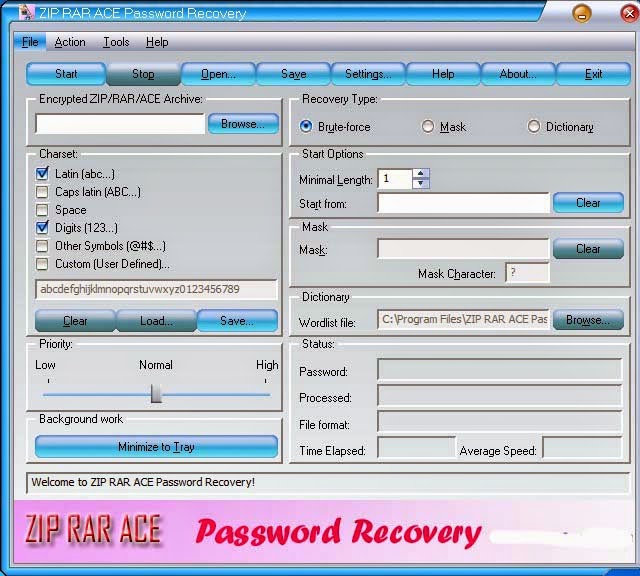
Task: Click the 'Welcome to ZIP RAR ACE' status message
Action: coord(143,483)
